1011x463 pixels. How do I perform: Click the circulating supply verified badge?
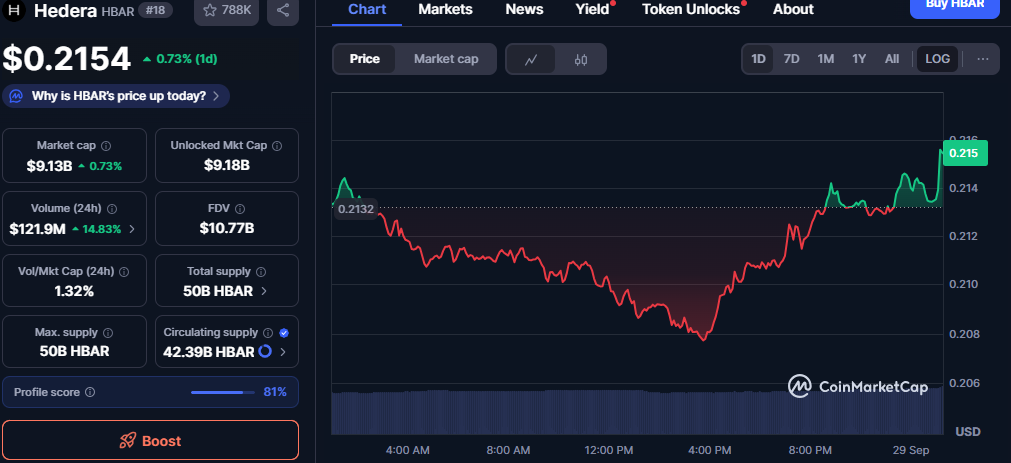tap(284, 332)
